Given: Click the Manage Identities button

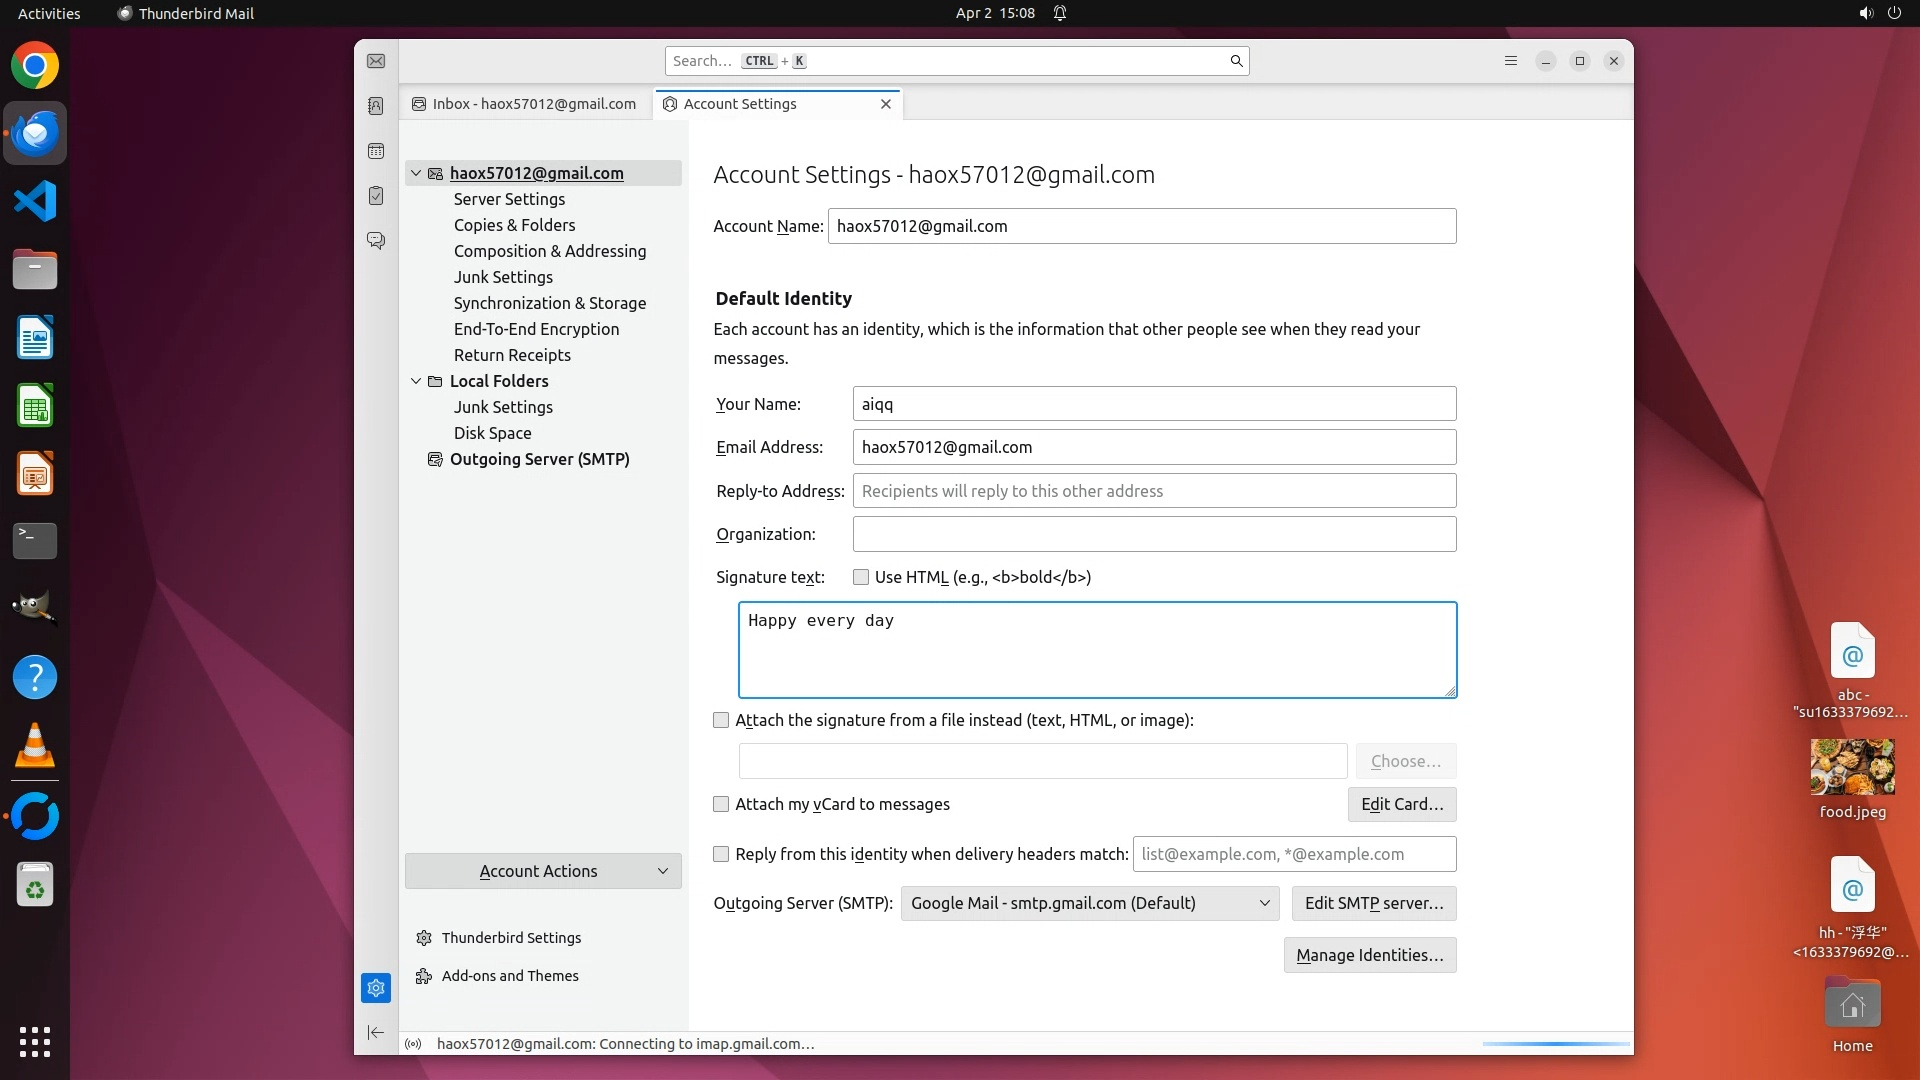Looking at the screenshot, I should click(x=1369, y=955).
